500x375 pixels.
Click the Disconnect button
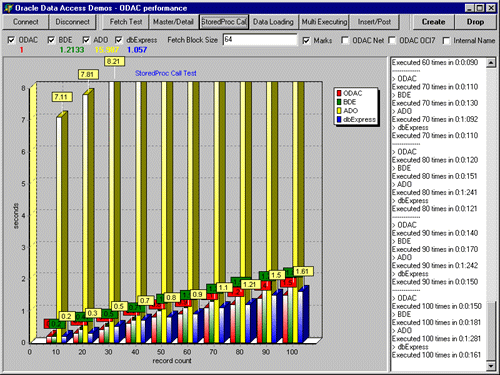pyautogui.click(x=72, y=22)
